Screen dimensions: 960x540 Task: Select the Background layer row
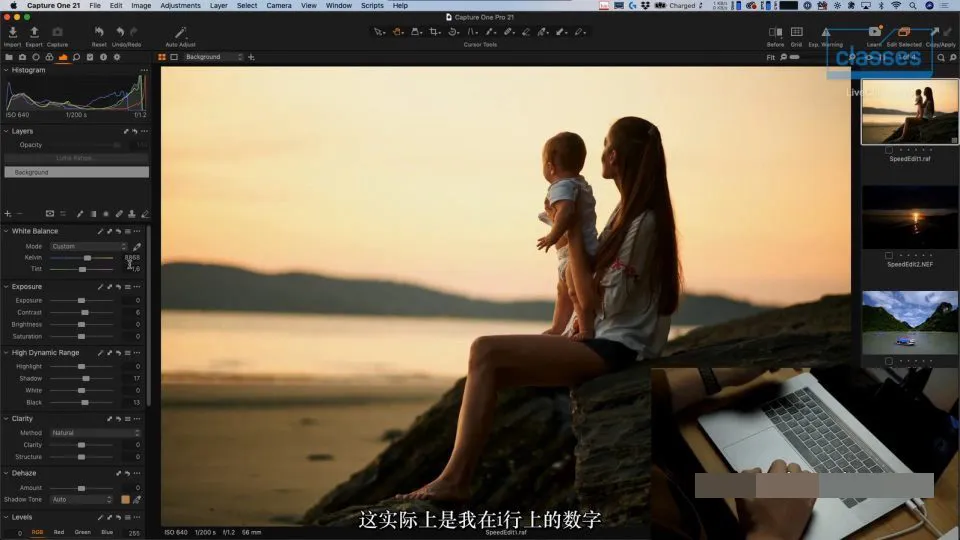click(x=77, y=173)
